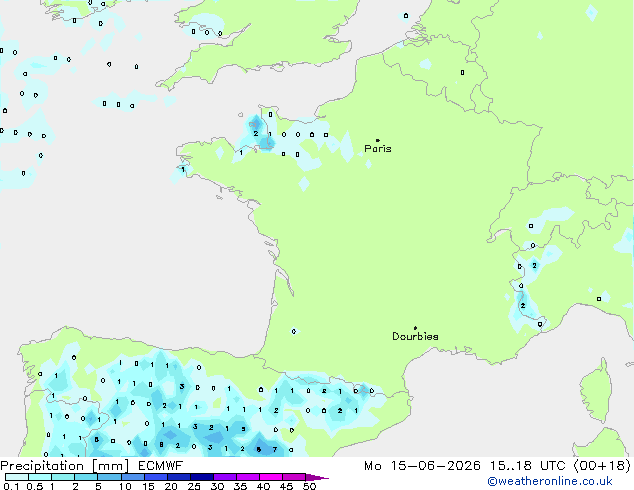
Task: Pick the 35–40 mm legend color
Action: tap(247, 477)
